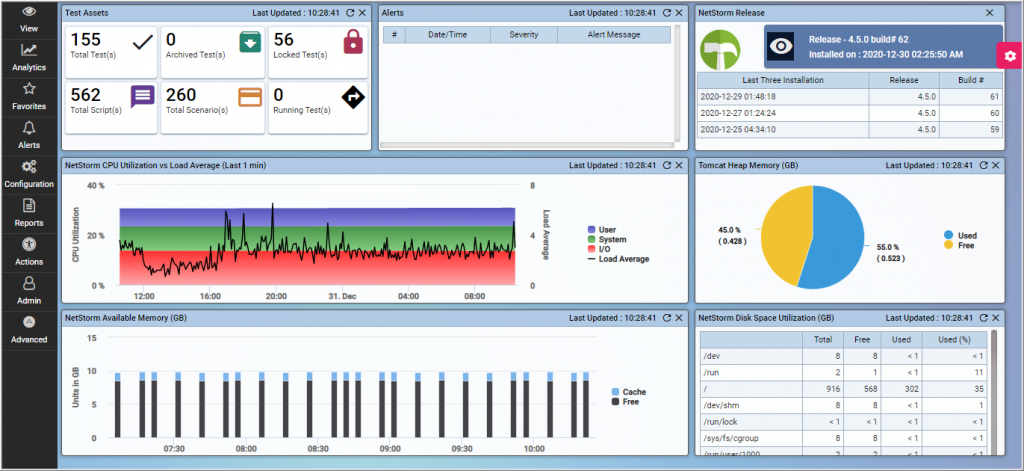Open the View sidebar menu
Viewport: 1024px width, 471px height.
coord(29,20)
